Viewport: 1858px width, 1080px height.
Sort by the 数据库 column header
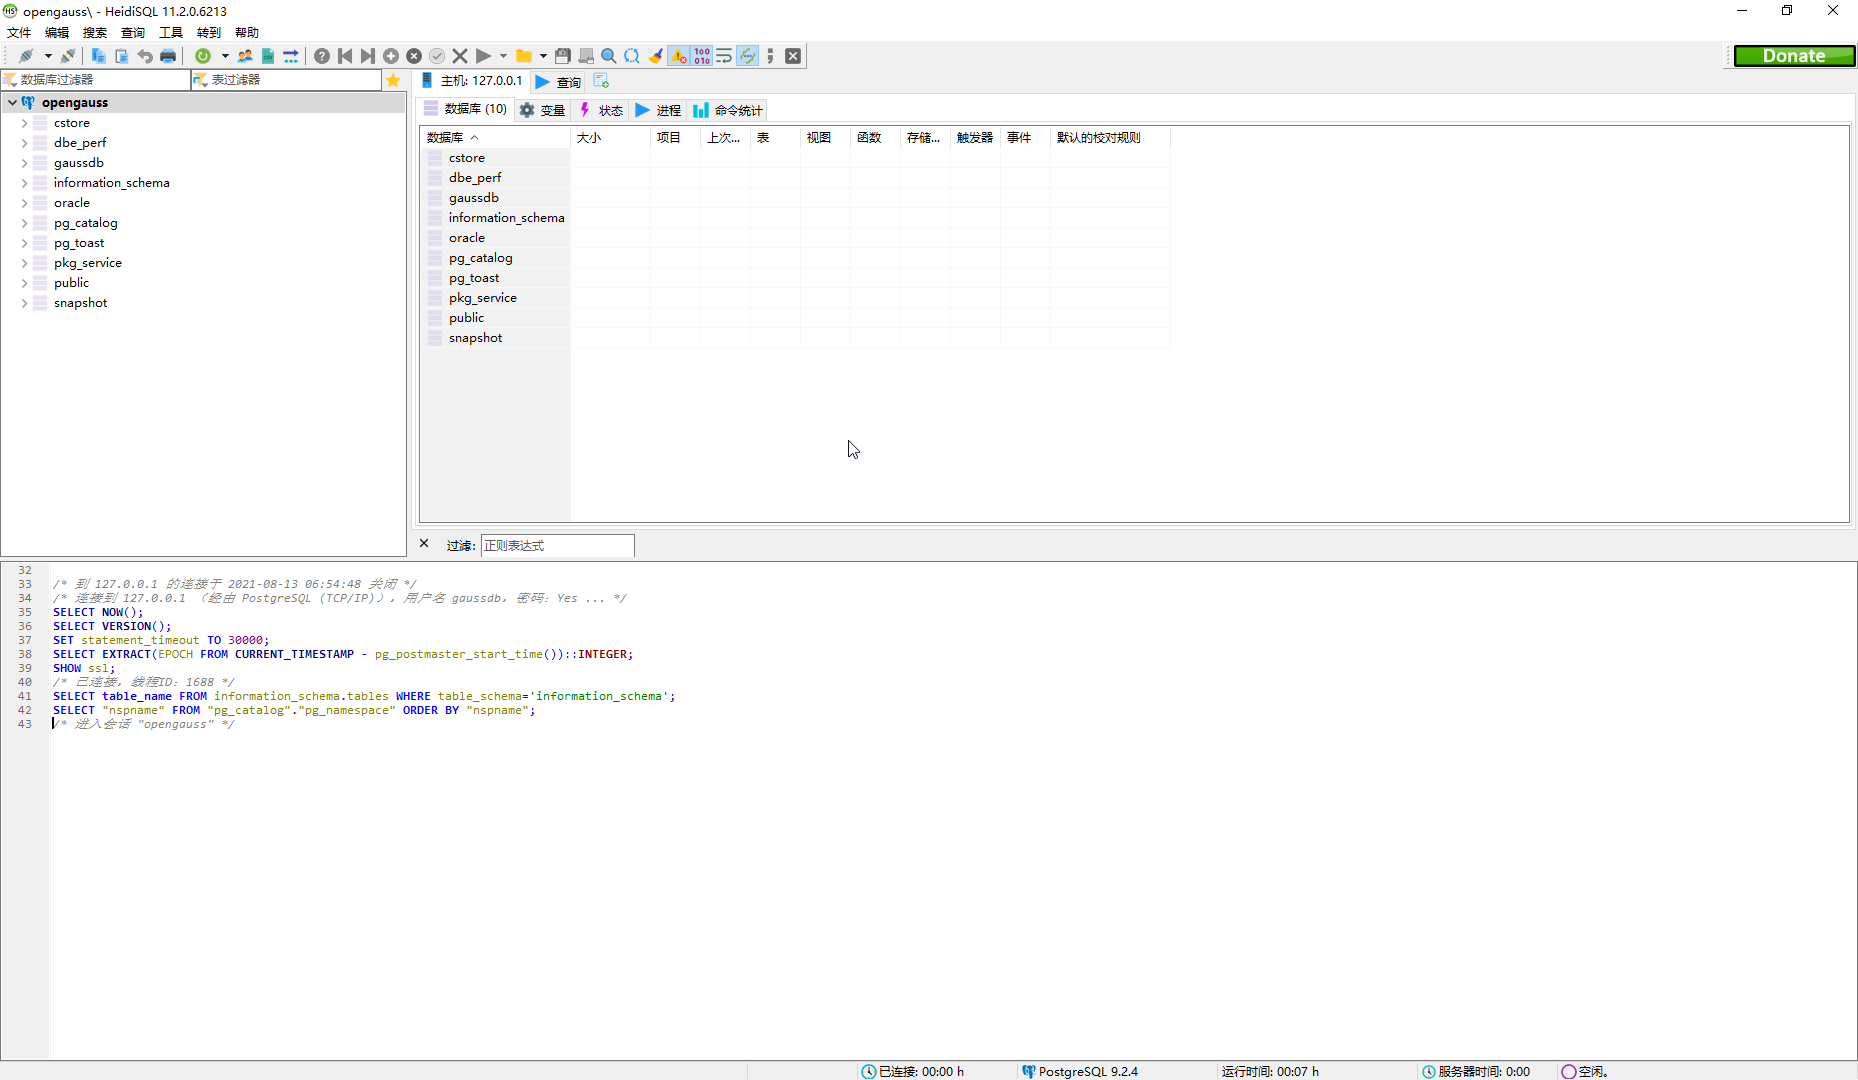click(495, 138)
